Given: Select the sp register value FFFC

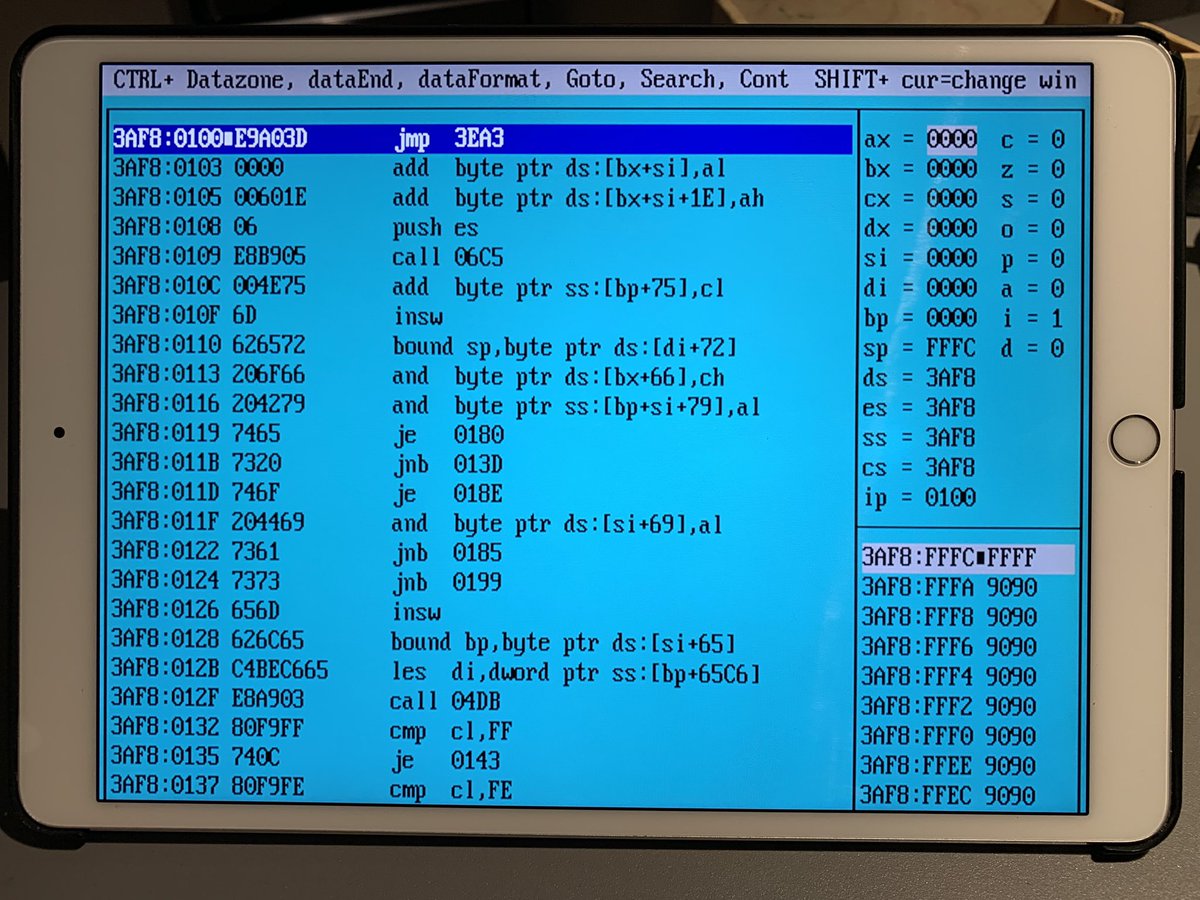Looking at the screenshot, I should click(952, 349).
